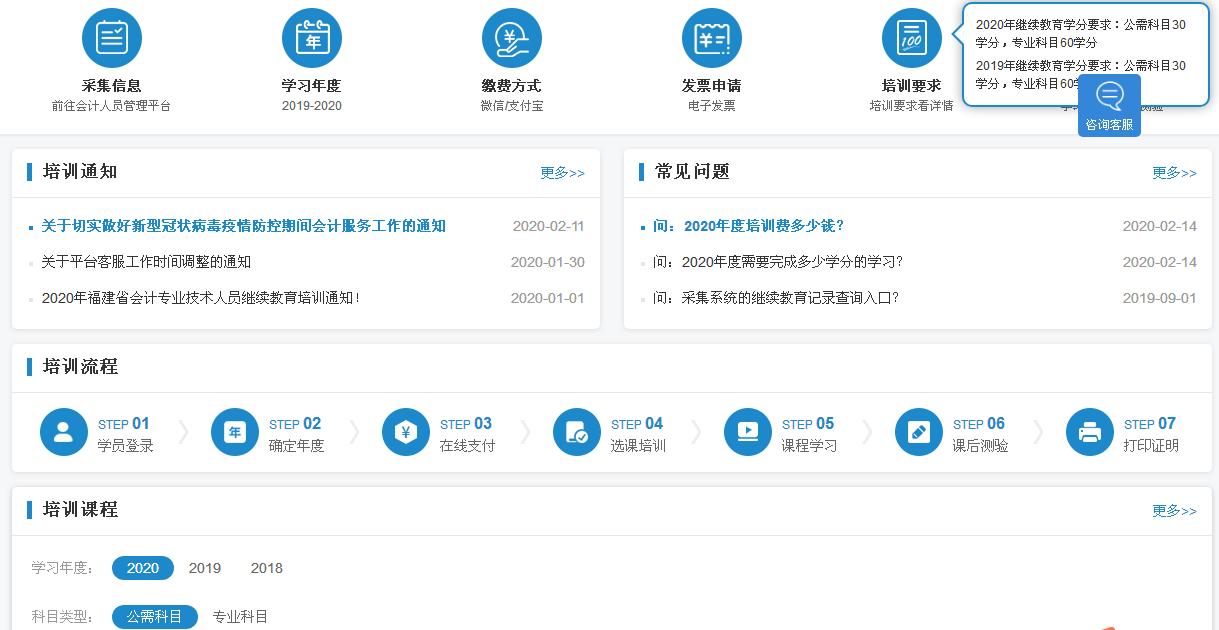
Task: Expand more items in 培训课程
Action: click(1174, 511)
